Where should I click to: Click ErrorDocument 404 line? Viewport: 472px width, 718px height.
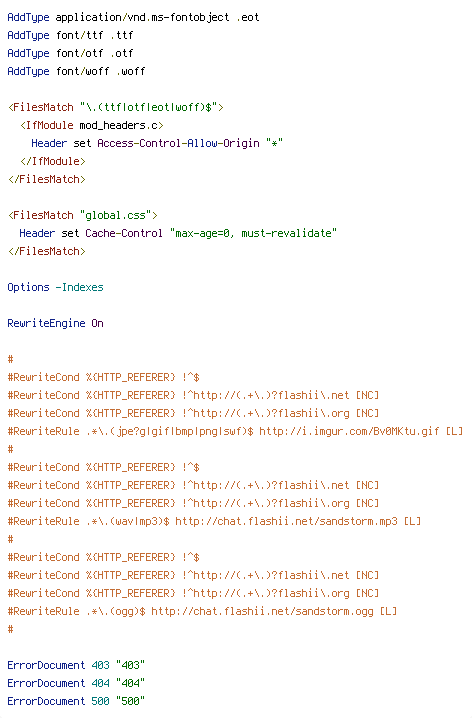coord(76,683)
